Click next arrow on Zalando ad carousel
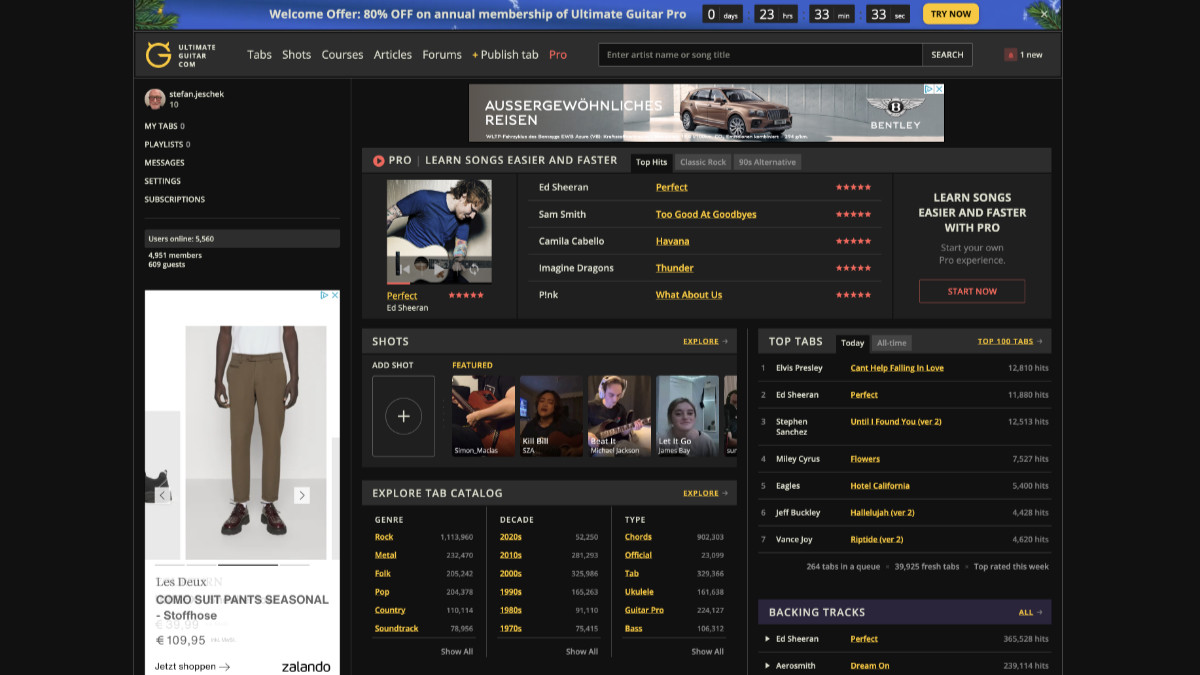The image size is (1200, 675). (x=301, y=495)
